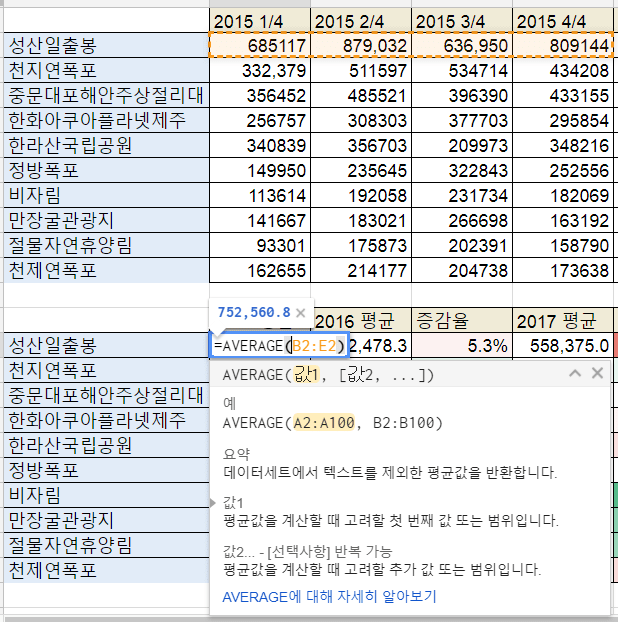618x622 pixels.
Task: Click the 천제연폭포 cell in the bottom table
Action: pyautogui.click(x=105, y=570)
